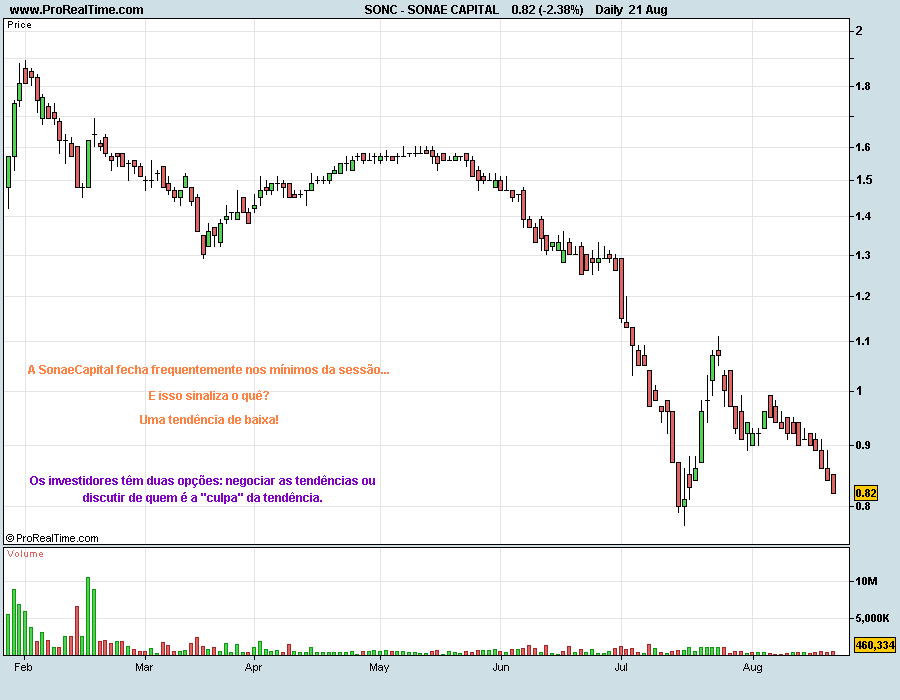Click the 0.82 (-2.38%) quote value
Image resolution: width=900 pixels, height=700 pixels.
click(547, 10)
